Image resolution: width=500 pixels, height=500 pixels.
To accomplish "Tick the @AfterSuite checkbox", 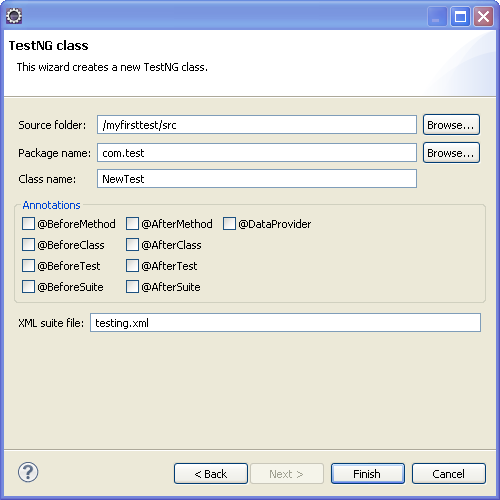I will point(132,287).
